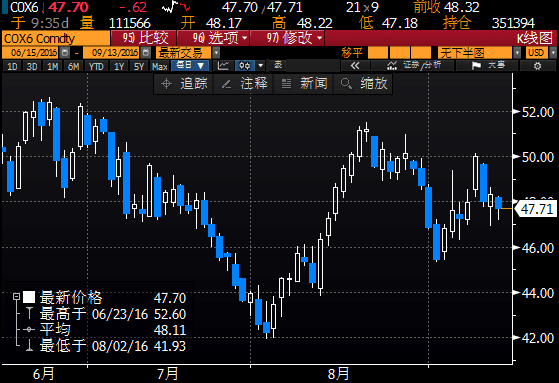
Task: Click the intraday sparkline icon in header
Action: point(176,7)
